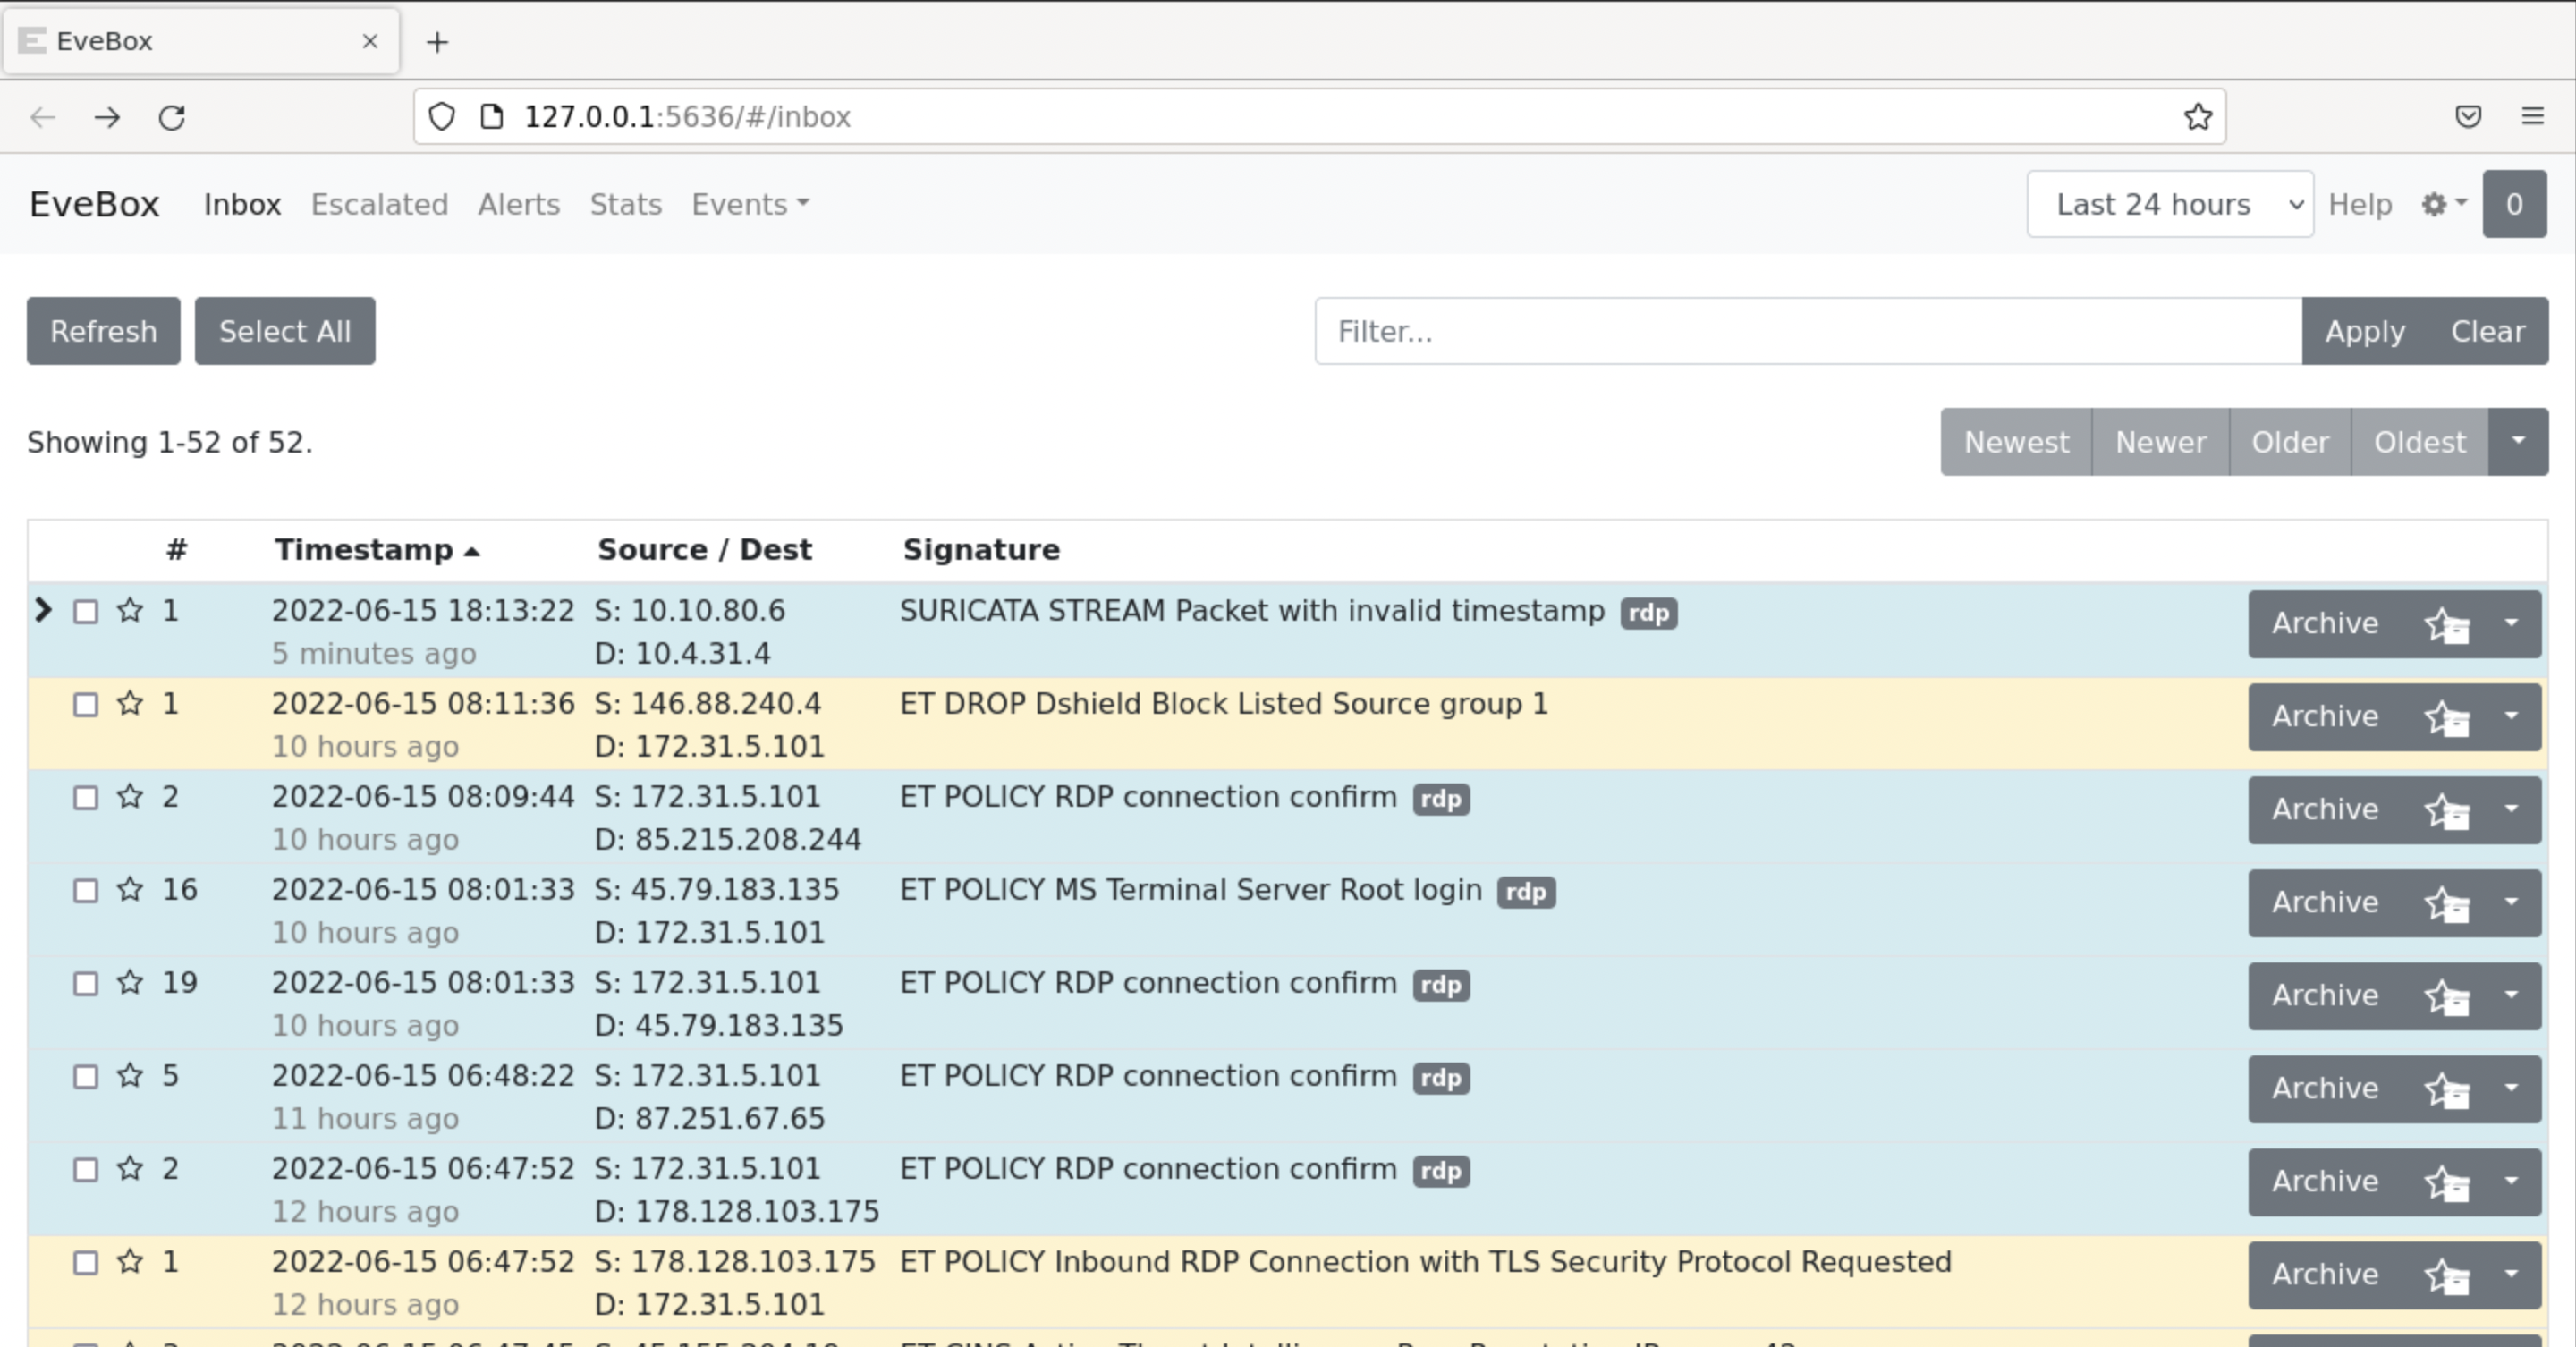Check the box for alert to 178.128.103.175
2576x1347 pixels.
[x=86, y=1170]
